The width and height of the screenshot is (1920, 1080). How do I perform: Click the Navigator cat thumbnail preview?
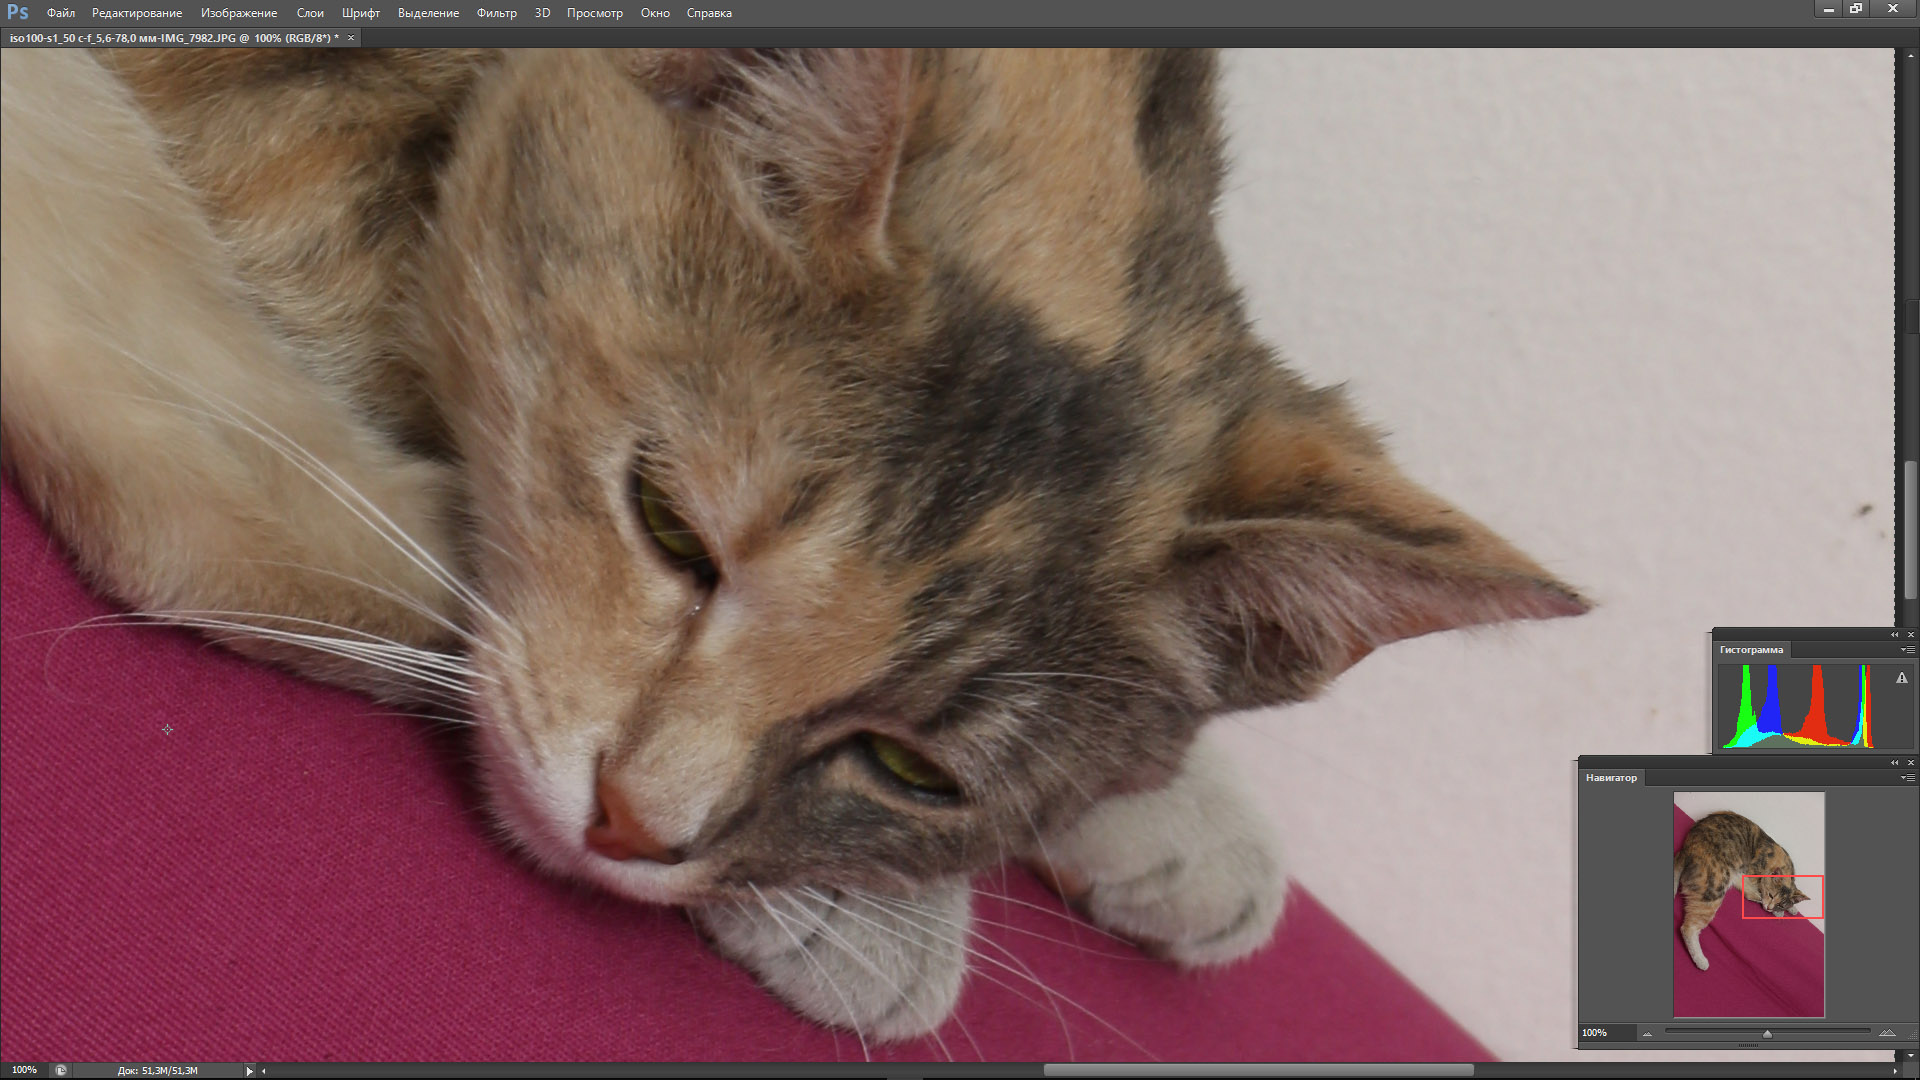click(x=1748, y=904)
